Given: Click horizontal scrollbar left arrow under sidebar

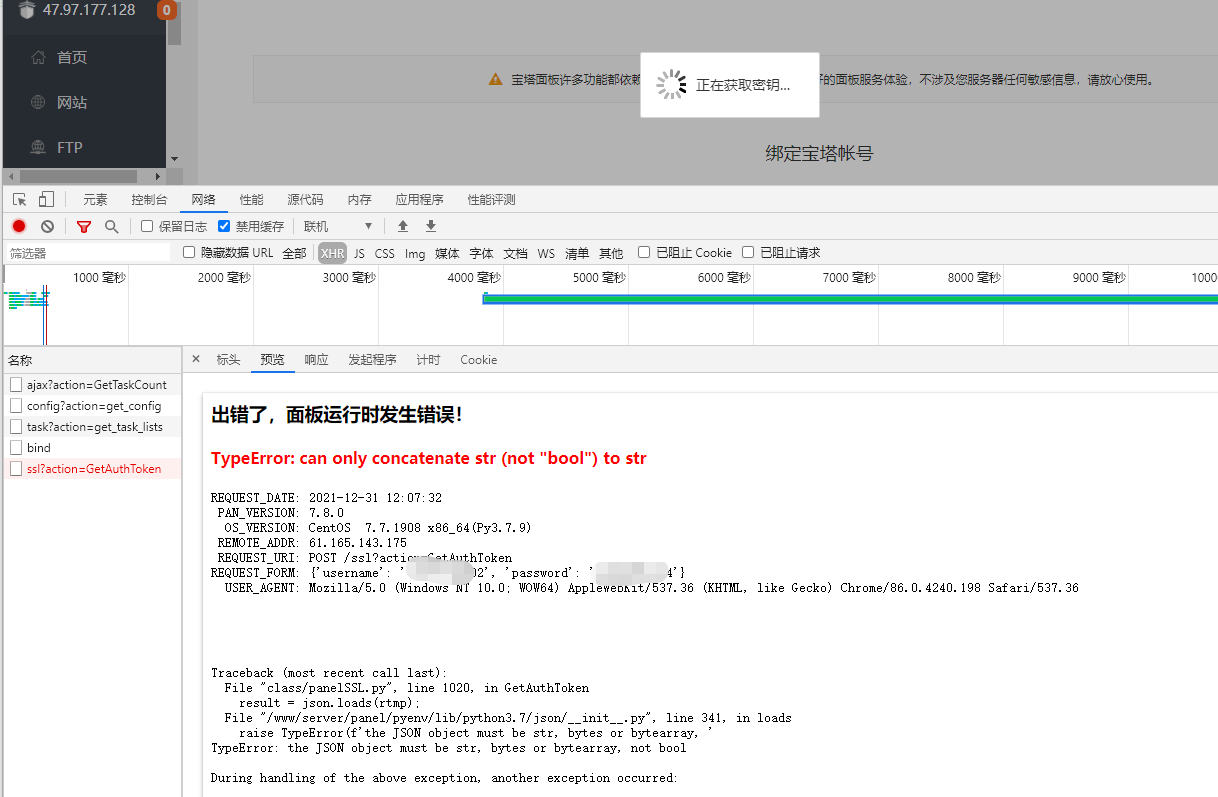Looking at the screenshot, I should (x=11, y=176).
